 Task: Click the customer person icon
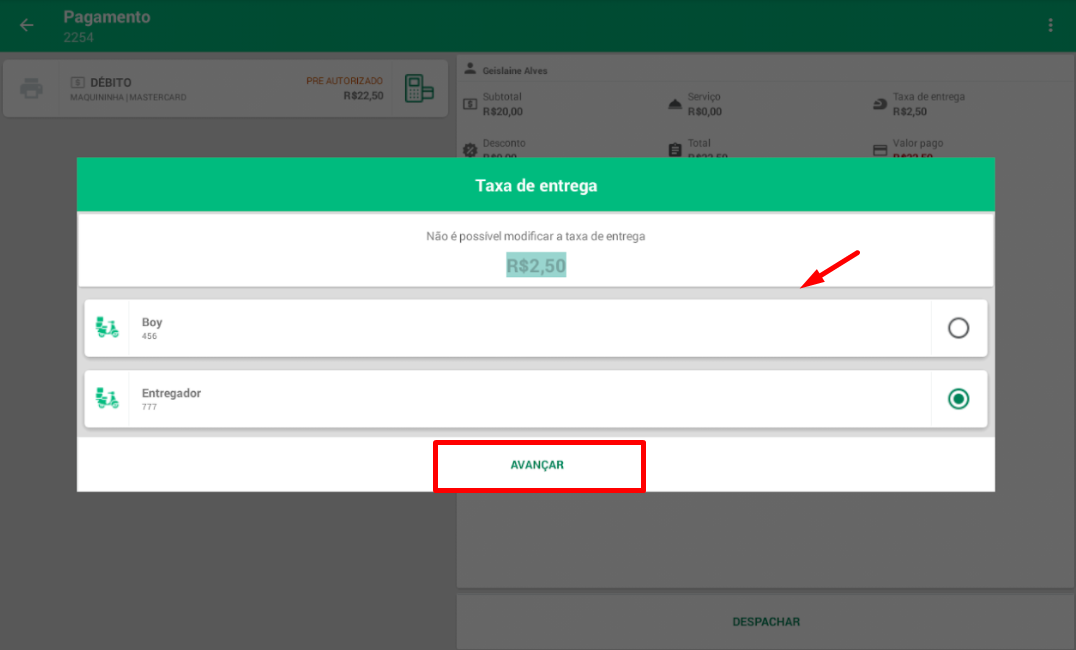coord(470,69)
